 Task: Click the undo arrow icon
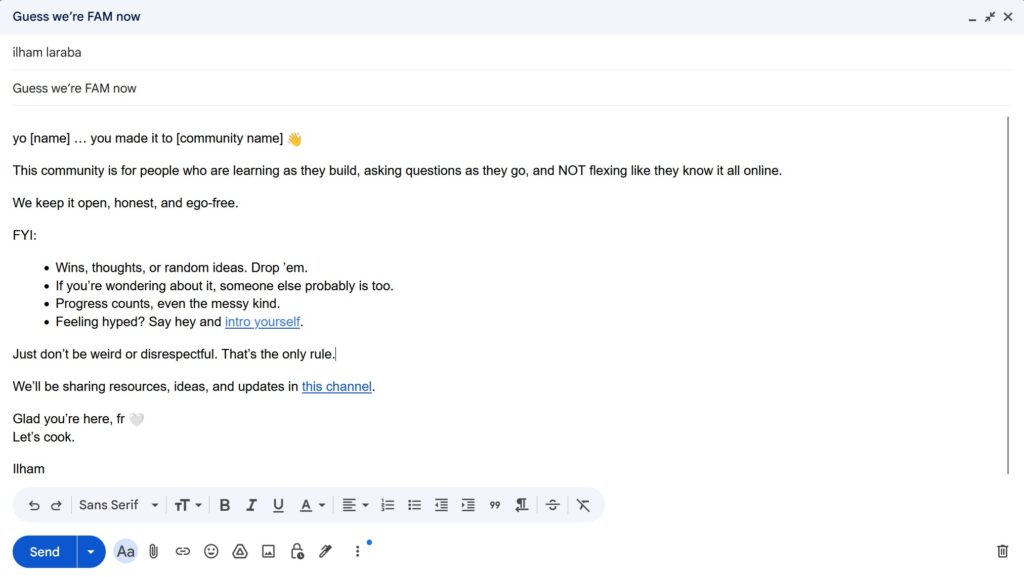pyautogui.click(x=34, y=506)
